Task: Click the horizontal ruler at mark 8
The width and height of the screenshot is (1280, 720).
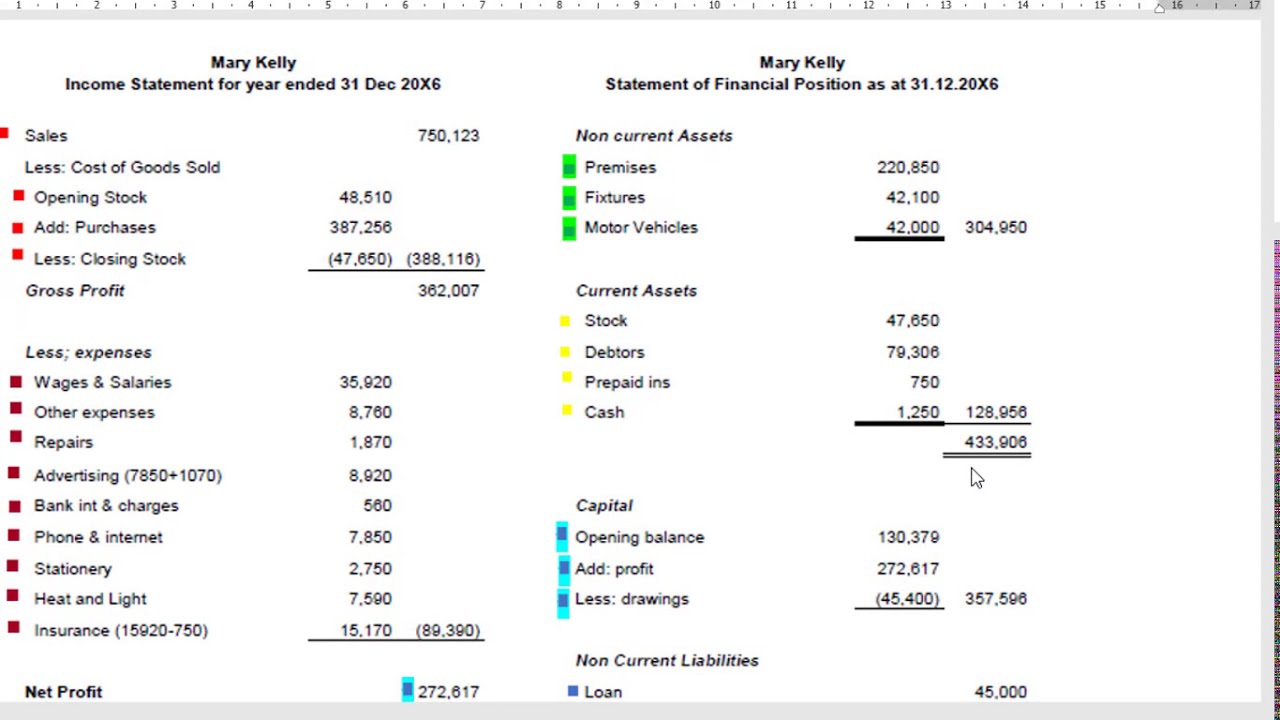Action: click(x=559, y=5)
